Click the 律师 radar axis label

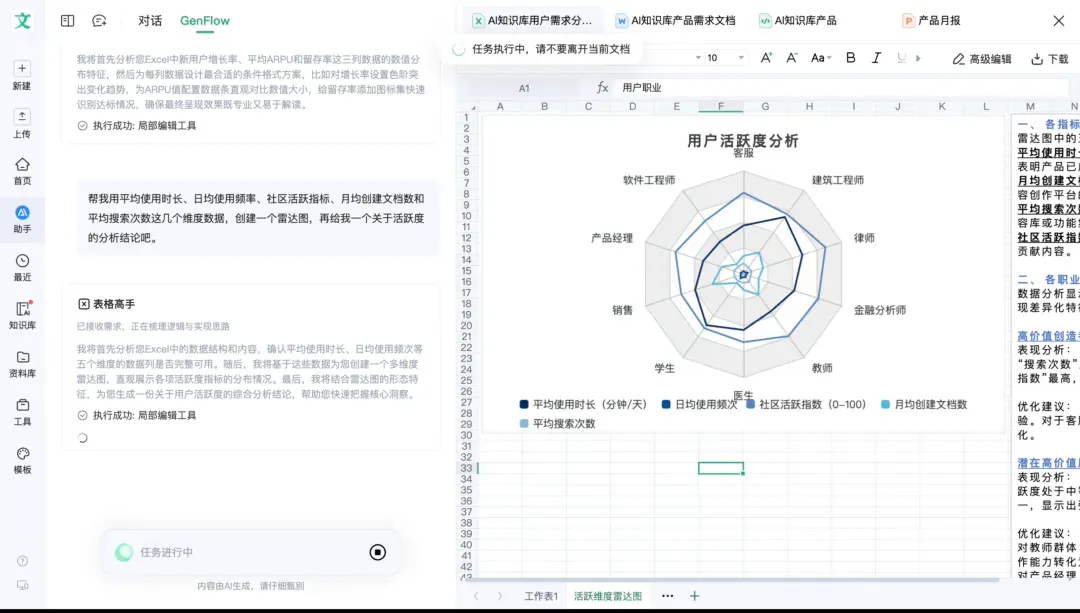(x=864, y=238)
